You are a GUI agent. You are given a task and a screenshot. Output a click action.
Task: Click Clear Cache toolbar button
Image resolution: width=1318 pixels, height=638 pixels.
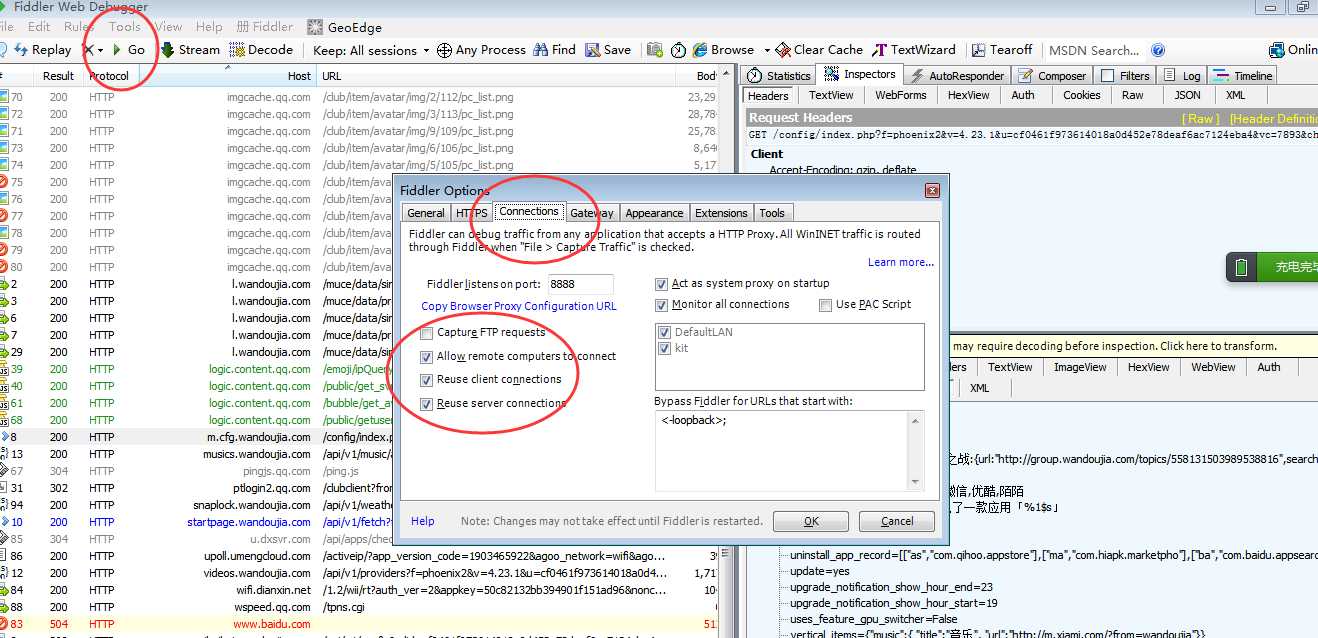(x=820, y=50)
